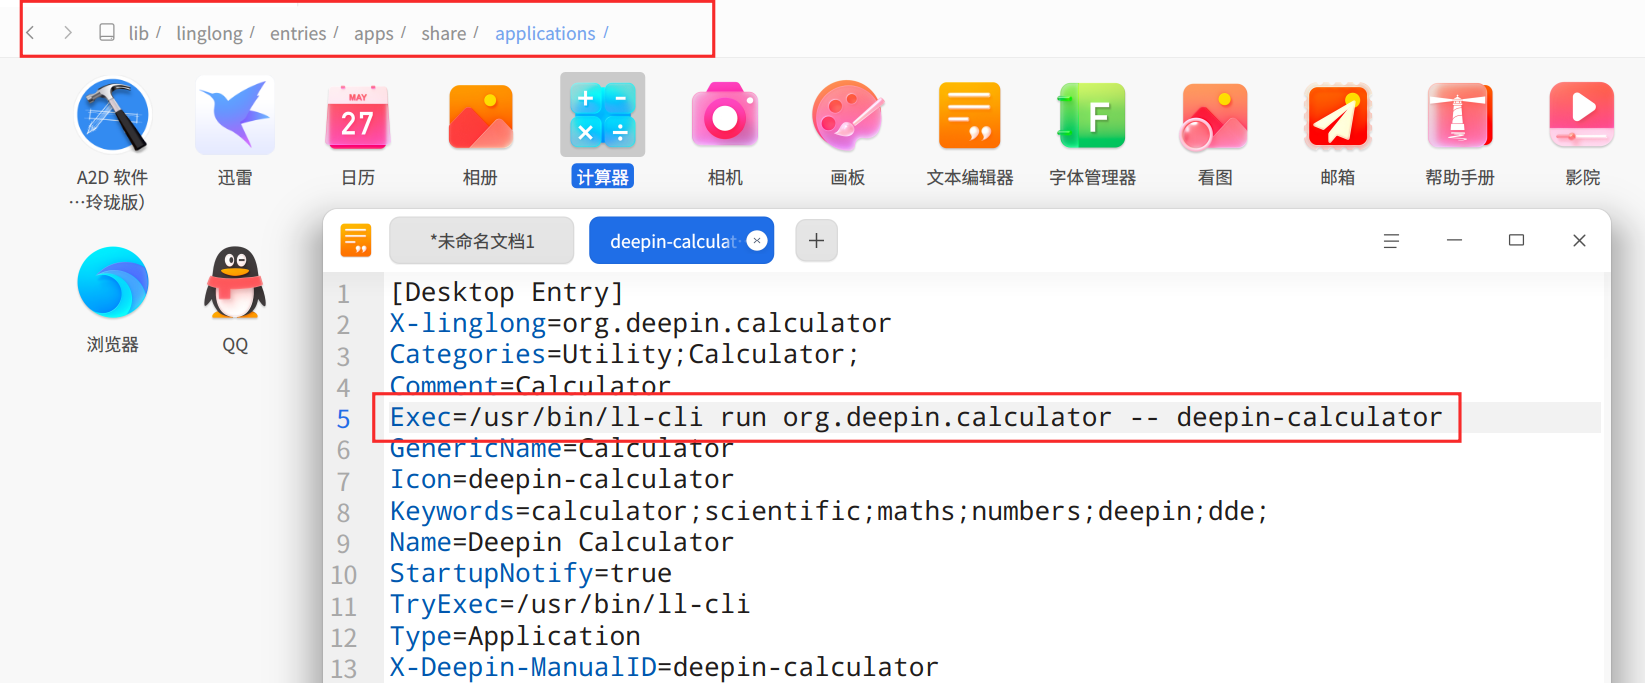
Task: Close the deepin-calculat tab
Action: 757,240
